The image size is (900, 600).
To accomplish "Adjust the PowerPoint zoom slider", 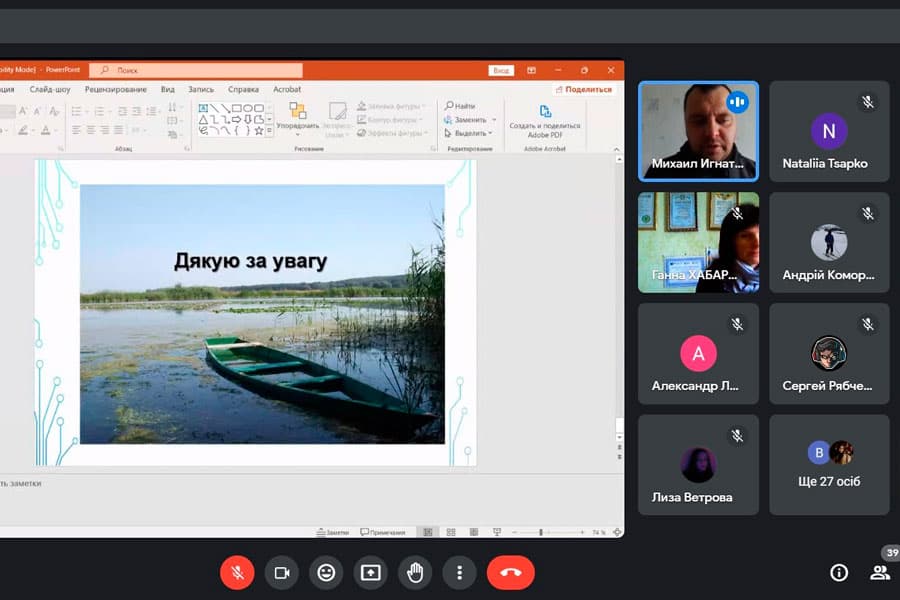I will (541, 532).
